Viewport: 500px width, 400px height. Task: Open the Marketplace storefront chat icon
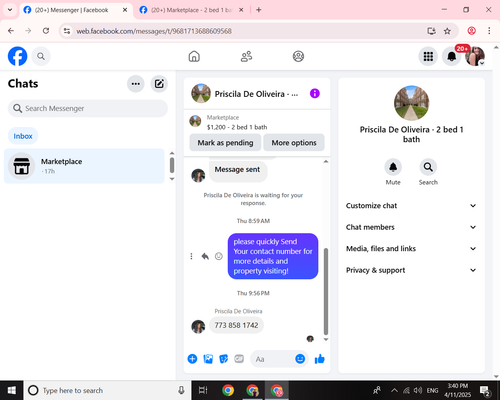coord(21,166)
